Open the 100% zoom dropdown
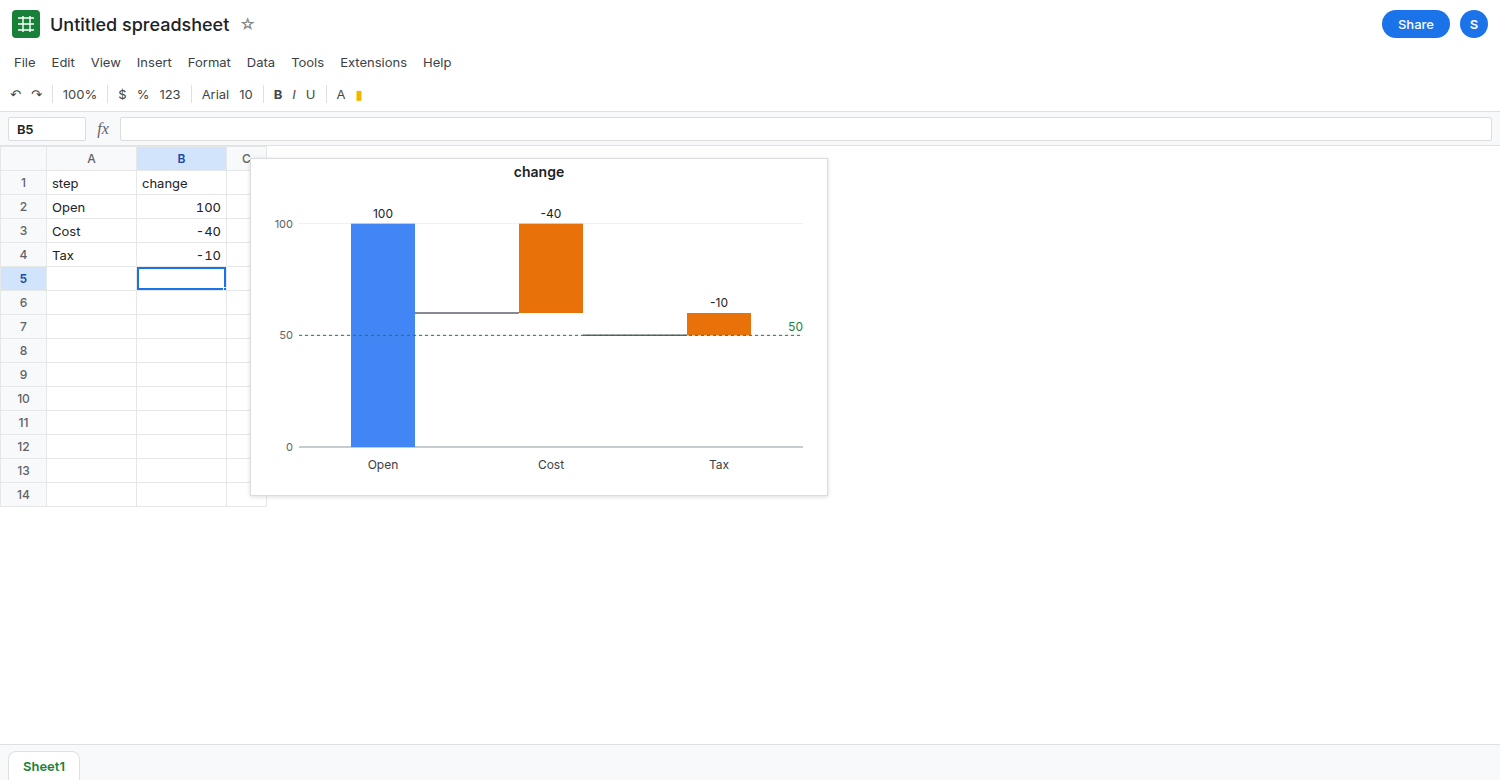This screenshot has width=1500, height=780. coord(80,94)
